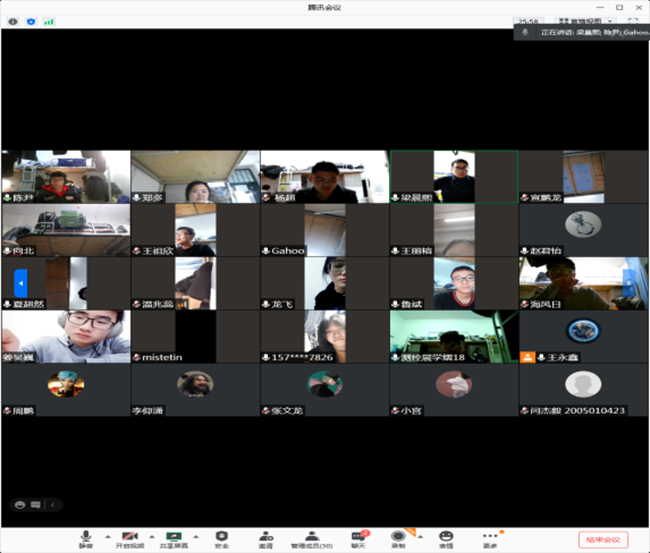650x553 pixels.
Task: Select 梁晨熙's highlighted video tile
Action: 454,177
